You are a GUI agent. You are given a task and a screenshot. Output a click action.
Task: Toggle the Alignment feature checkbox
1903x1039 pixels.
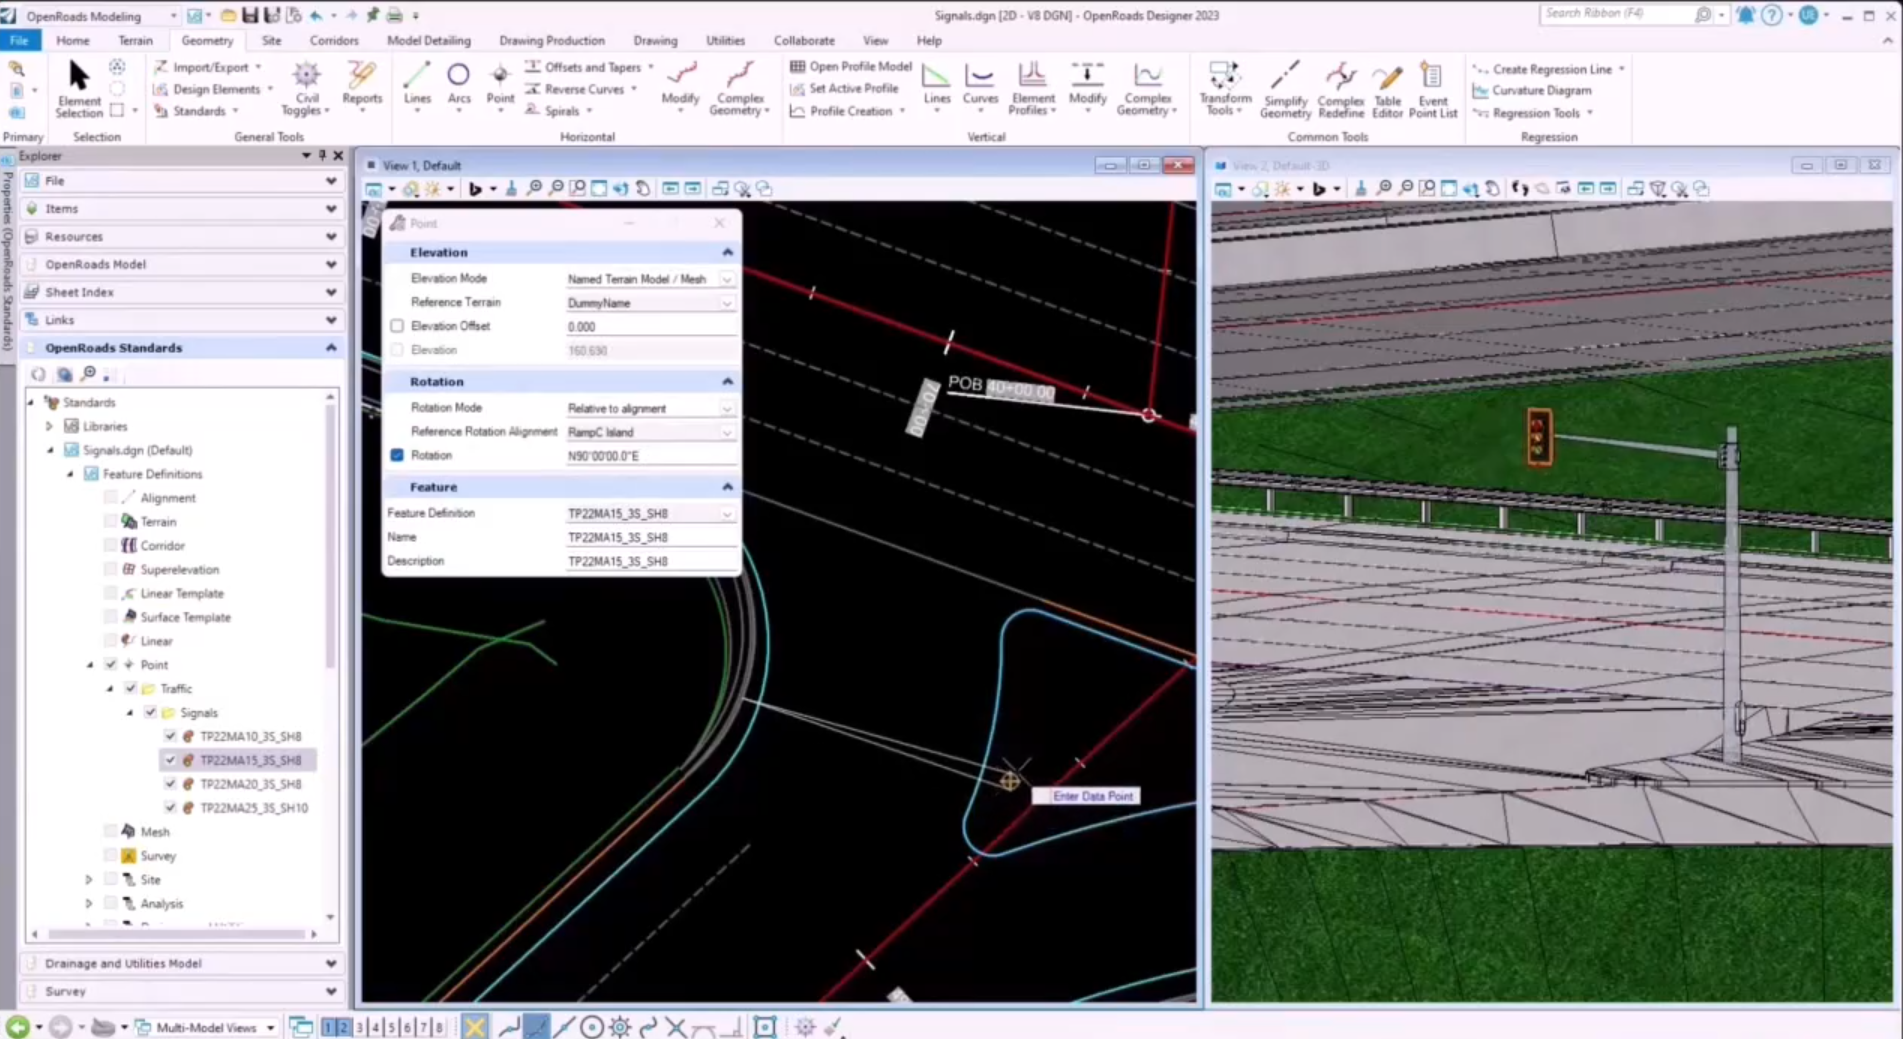click(x=111, y=498)
